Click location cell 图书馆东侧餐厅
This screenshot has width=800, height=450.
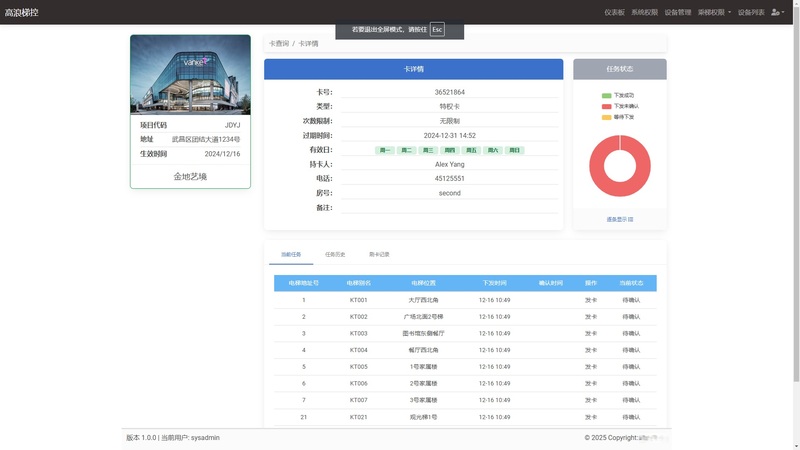tap(423, 333)
